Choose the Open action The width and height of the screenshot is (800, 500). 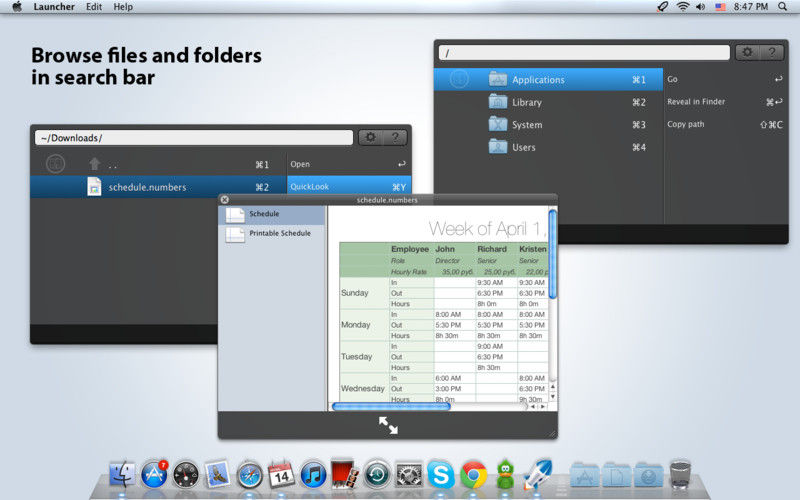(x=349, y=164)
